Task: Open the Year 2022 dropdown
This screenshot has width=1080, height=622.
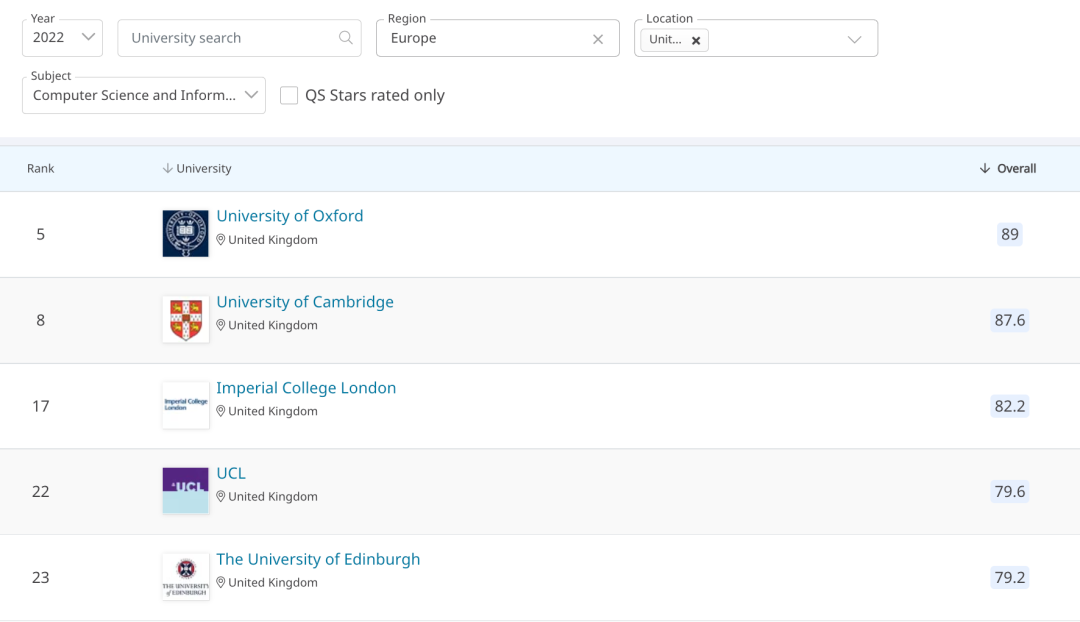Action: point(62,38)
